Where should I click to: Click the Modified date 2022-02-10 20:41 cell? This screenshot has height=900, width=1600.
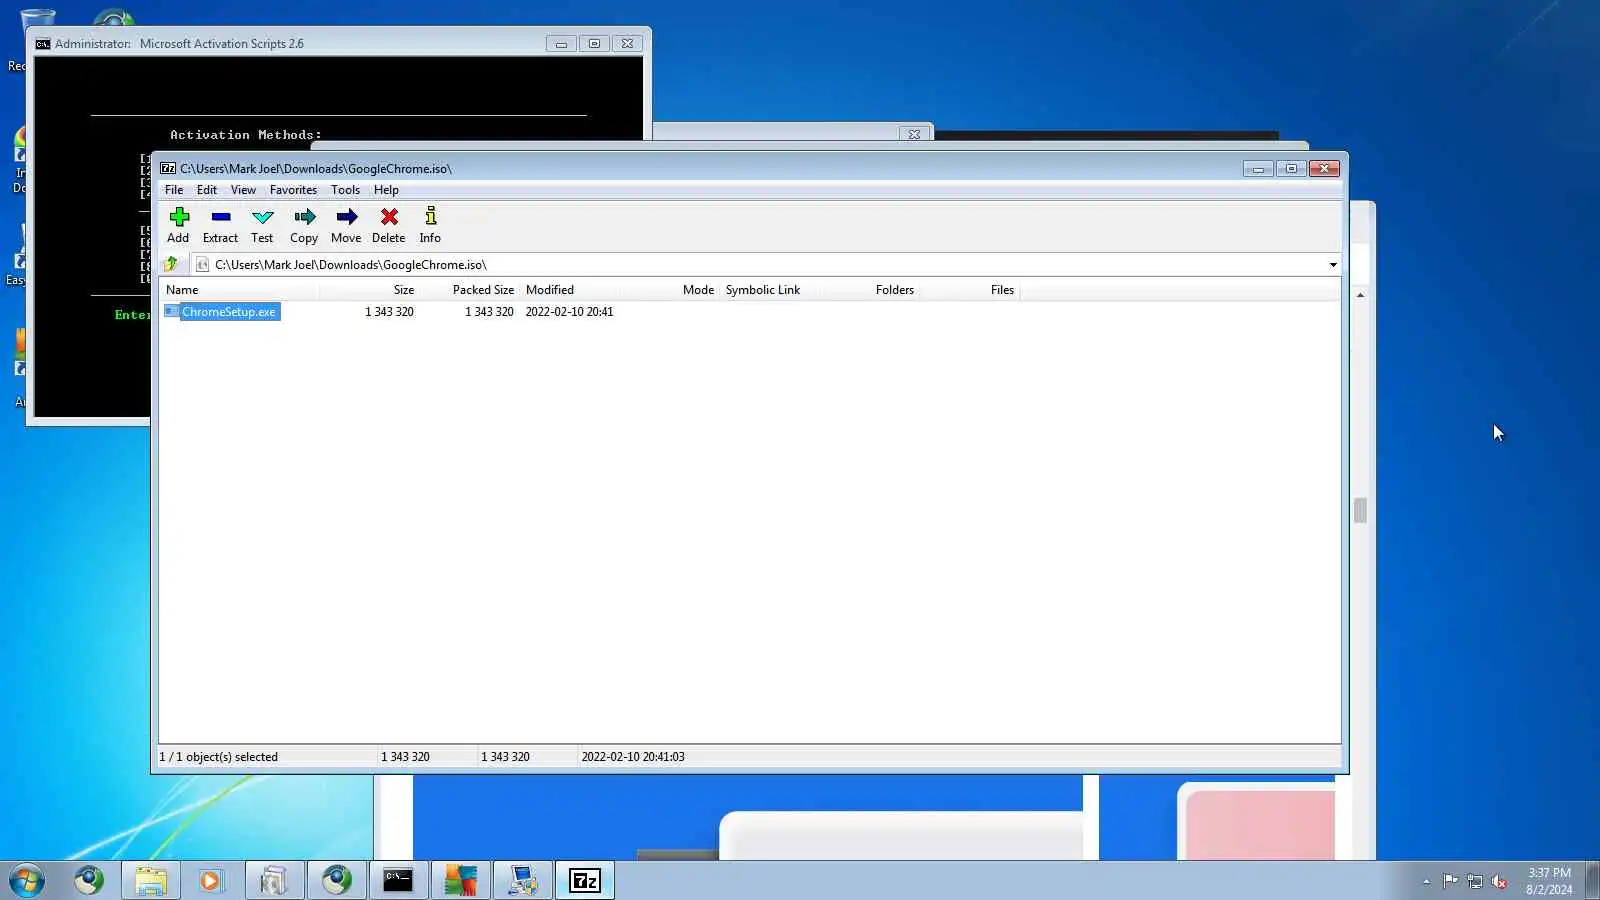(570, 312)
